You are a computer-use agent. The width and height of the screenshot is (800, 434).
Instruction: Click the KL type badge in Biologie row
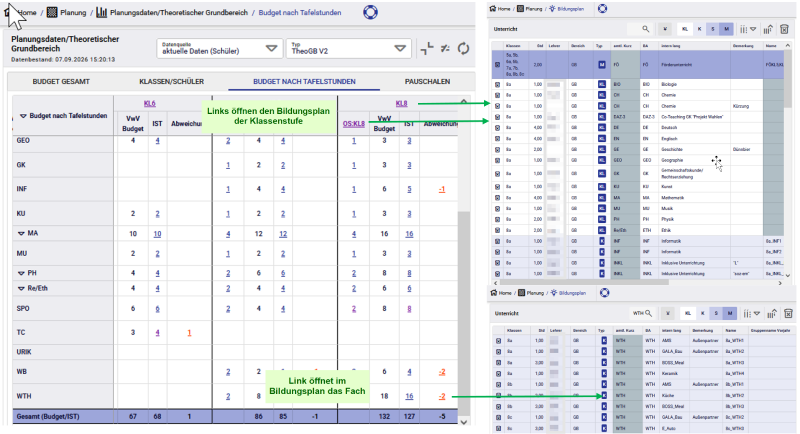pyautogui.click(x=602, y=84)
